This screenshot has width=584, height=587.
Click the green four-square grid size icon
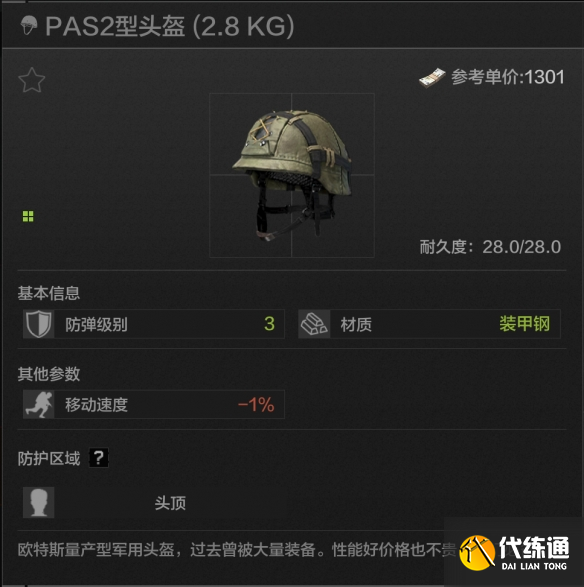(x=28, y=216)
